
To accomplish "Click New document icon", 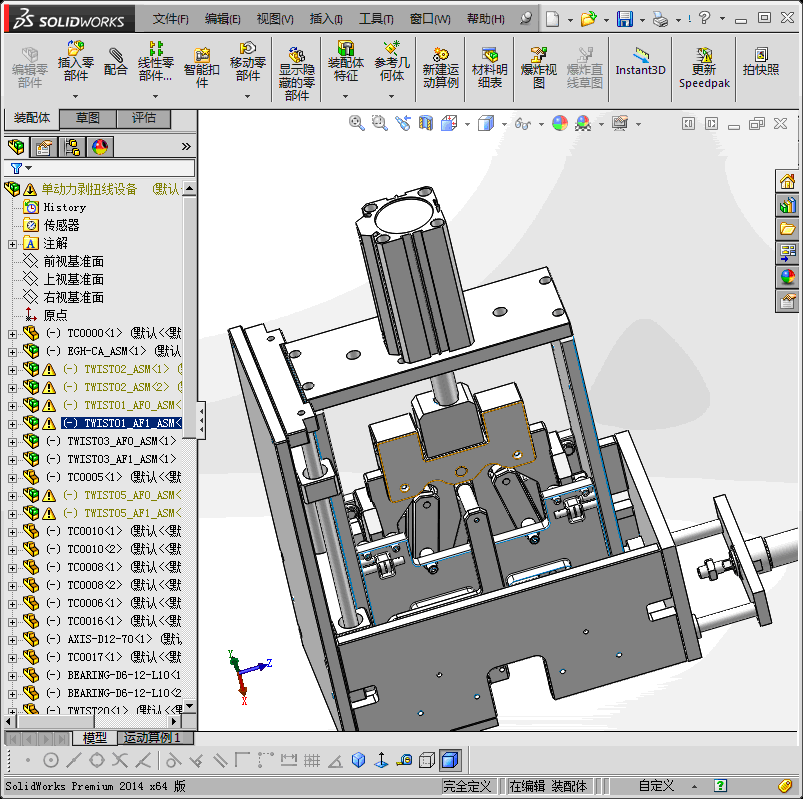I will (552, 19).
